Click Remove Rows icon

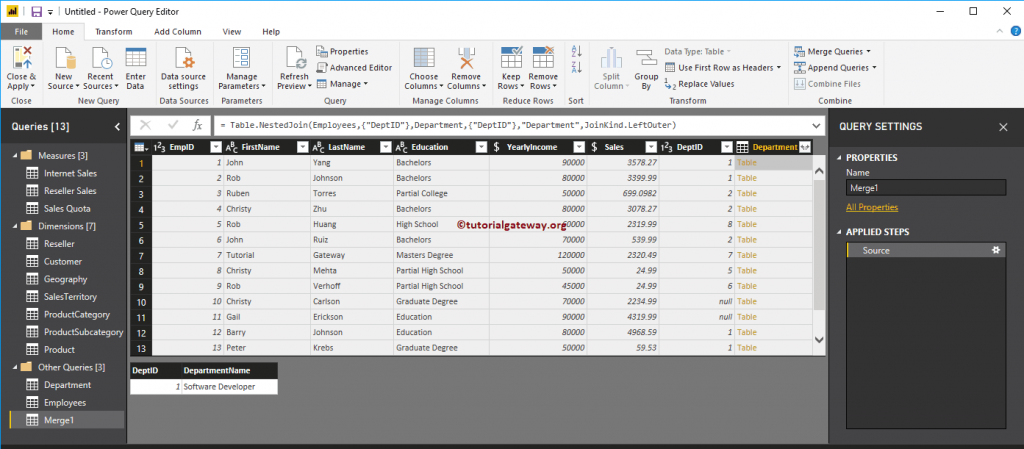click(543, 57)
